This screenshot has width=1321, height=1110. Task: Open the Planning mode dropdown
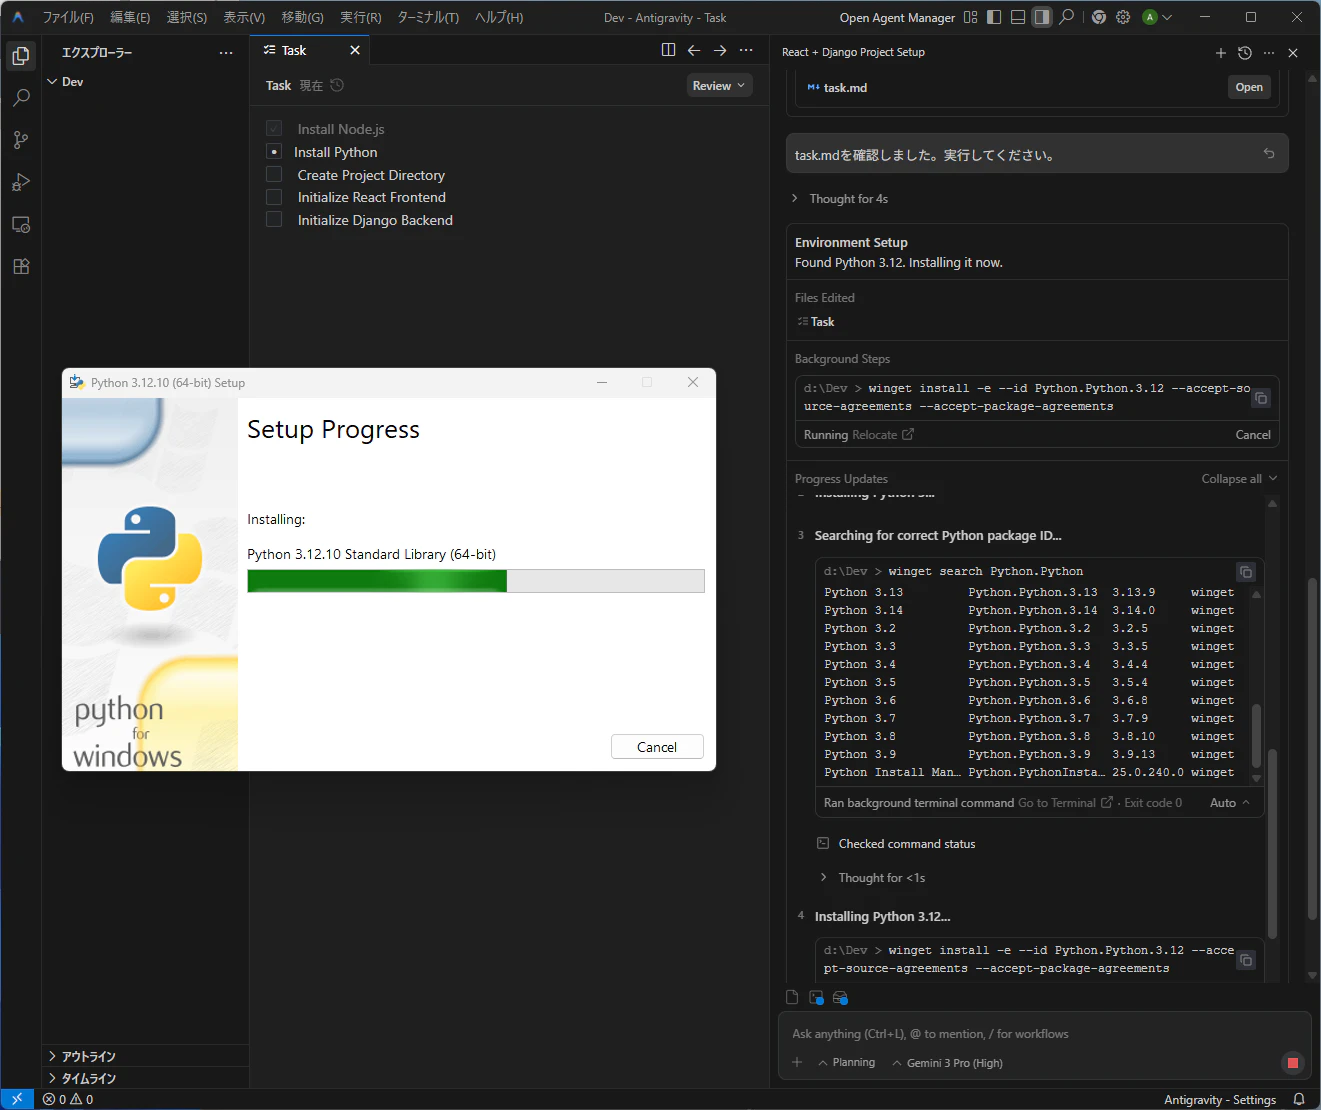tap(846, 1063)
